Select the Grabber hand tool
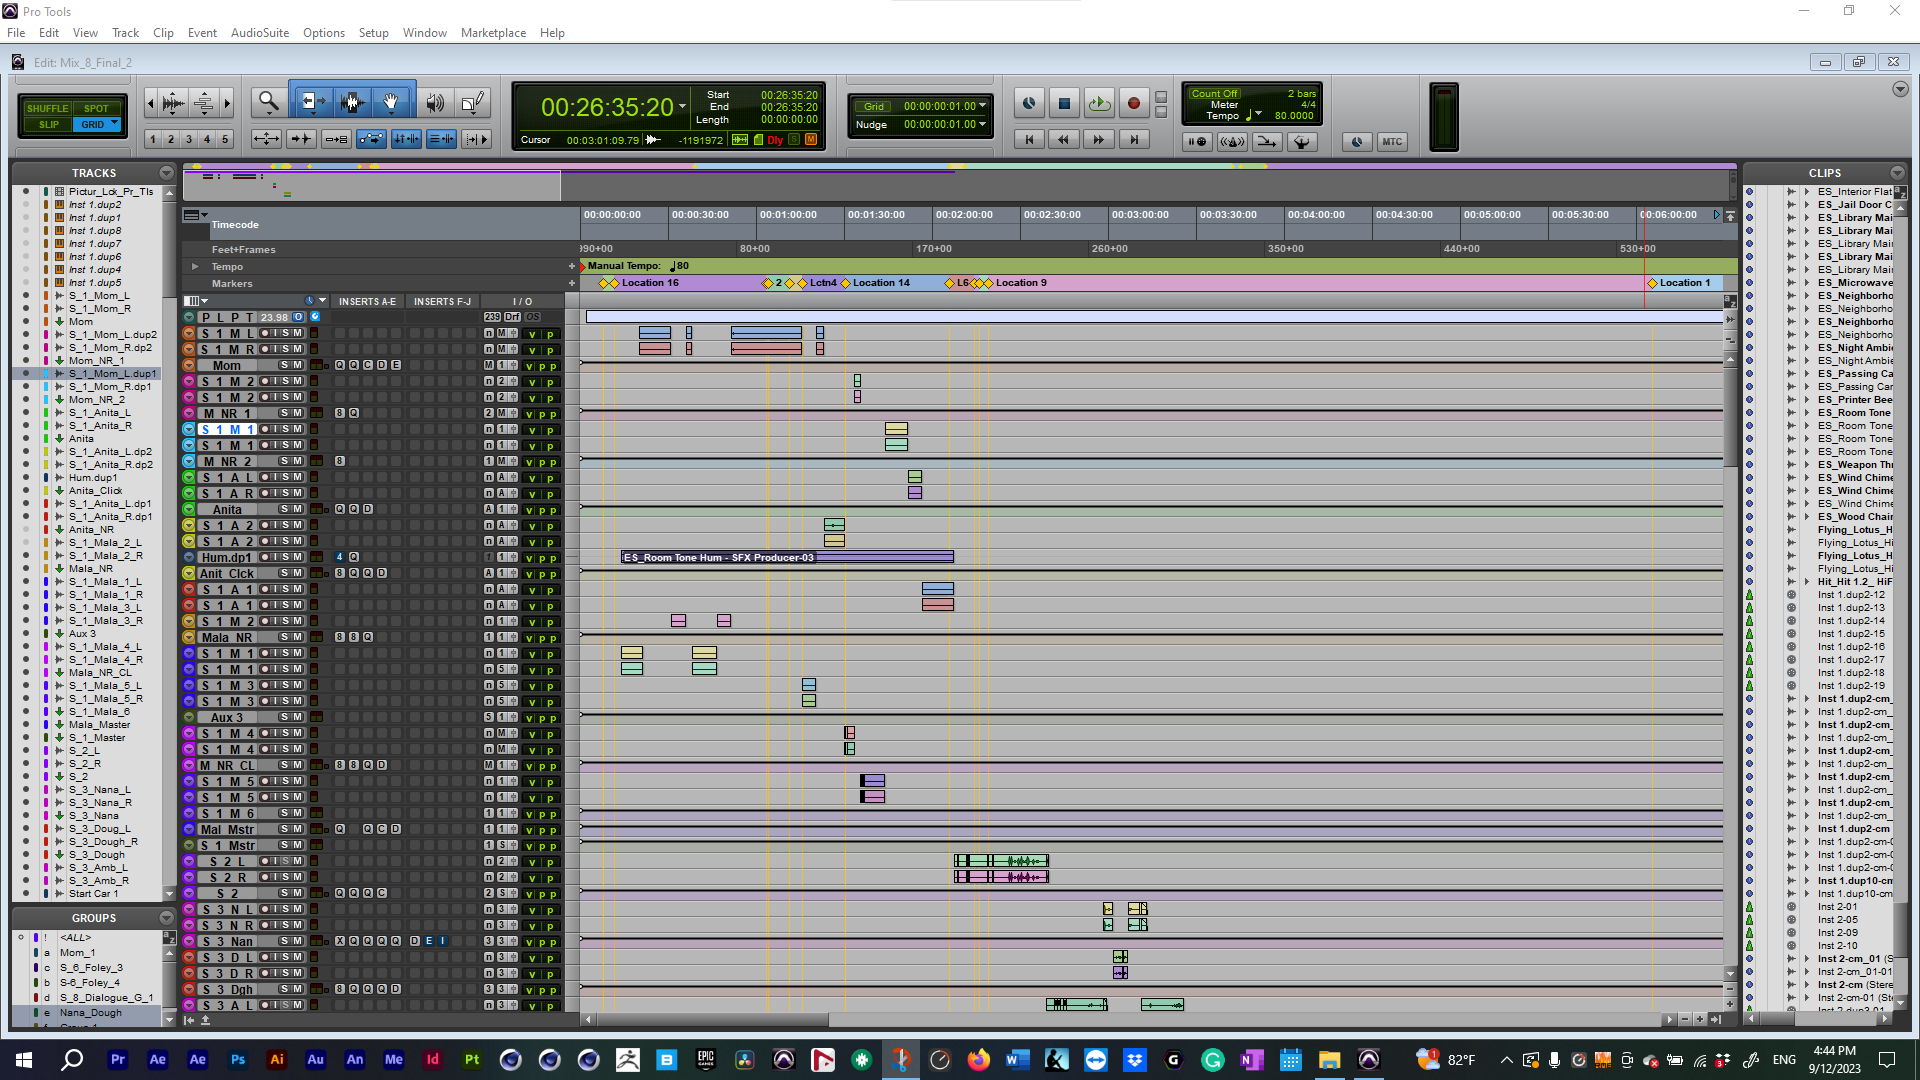The height and width of the screenshot is (1080, 1920). coord(391,102)
